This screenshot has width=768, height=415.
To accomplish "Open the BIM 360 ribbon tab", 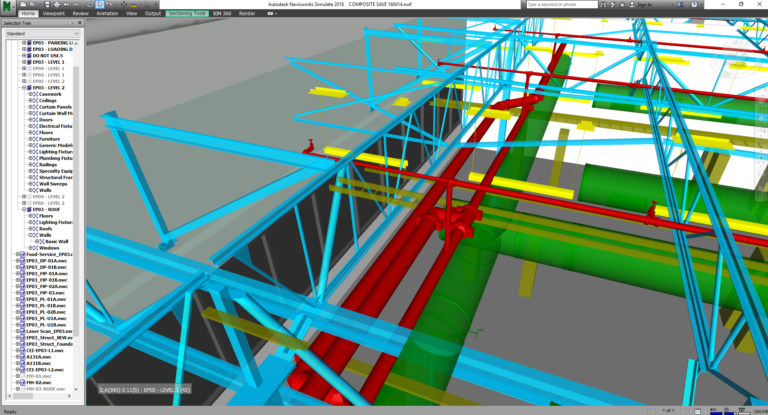I will click(222, 13).
